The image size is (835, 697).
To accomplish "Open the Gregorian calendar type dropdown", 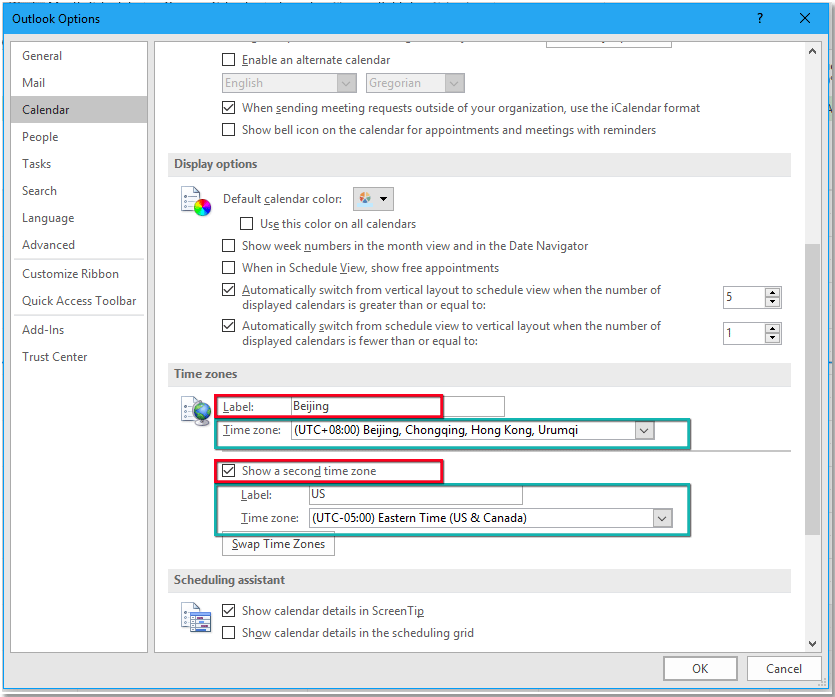I will coord(454,84).
